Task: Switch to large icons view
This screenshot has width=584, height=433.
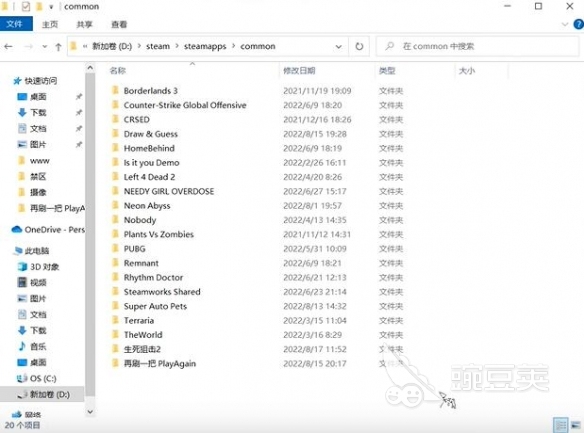Action: [x=576, y=425]
